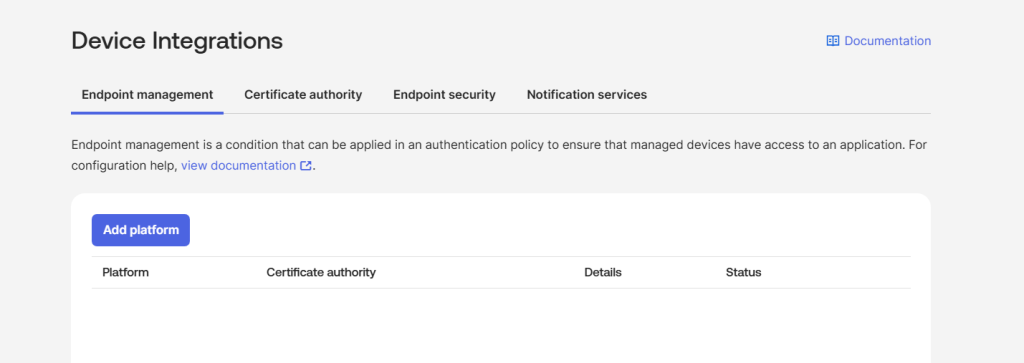Select the Endpoint security tab
The width and height of the screenshot is (1024, 363).
pyautogui.click(x=444, y=95)
